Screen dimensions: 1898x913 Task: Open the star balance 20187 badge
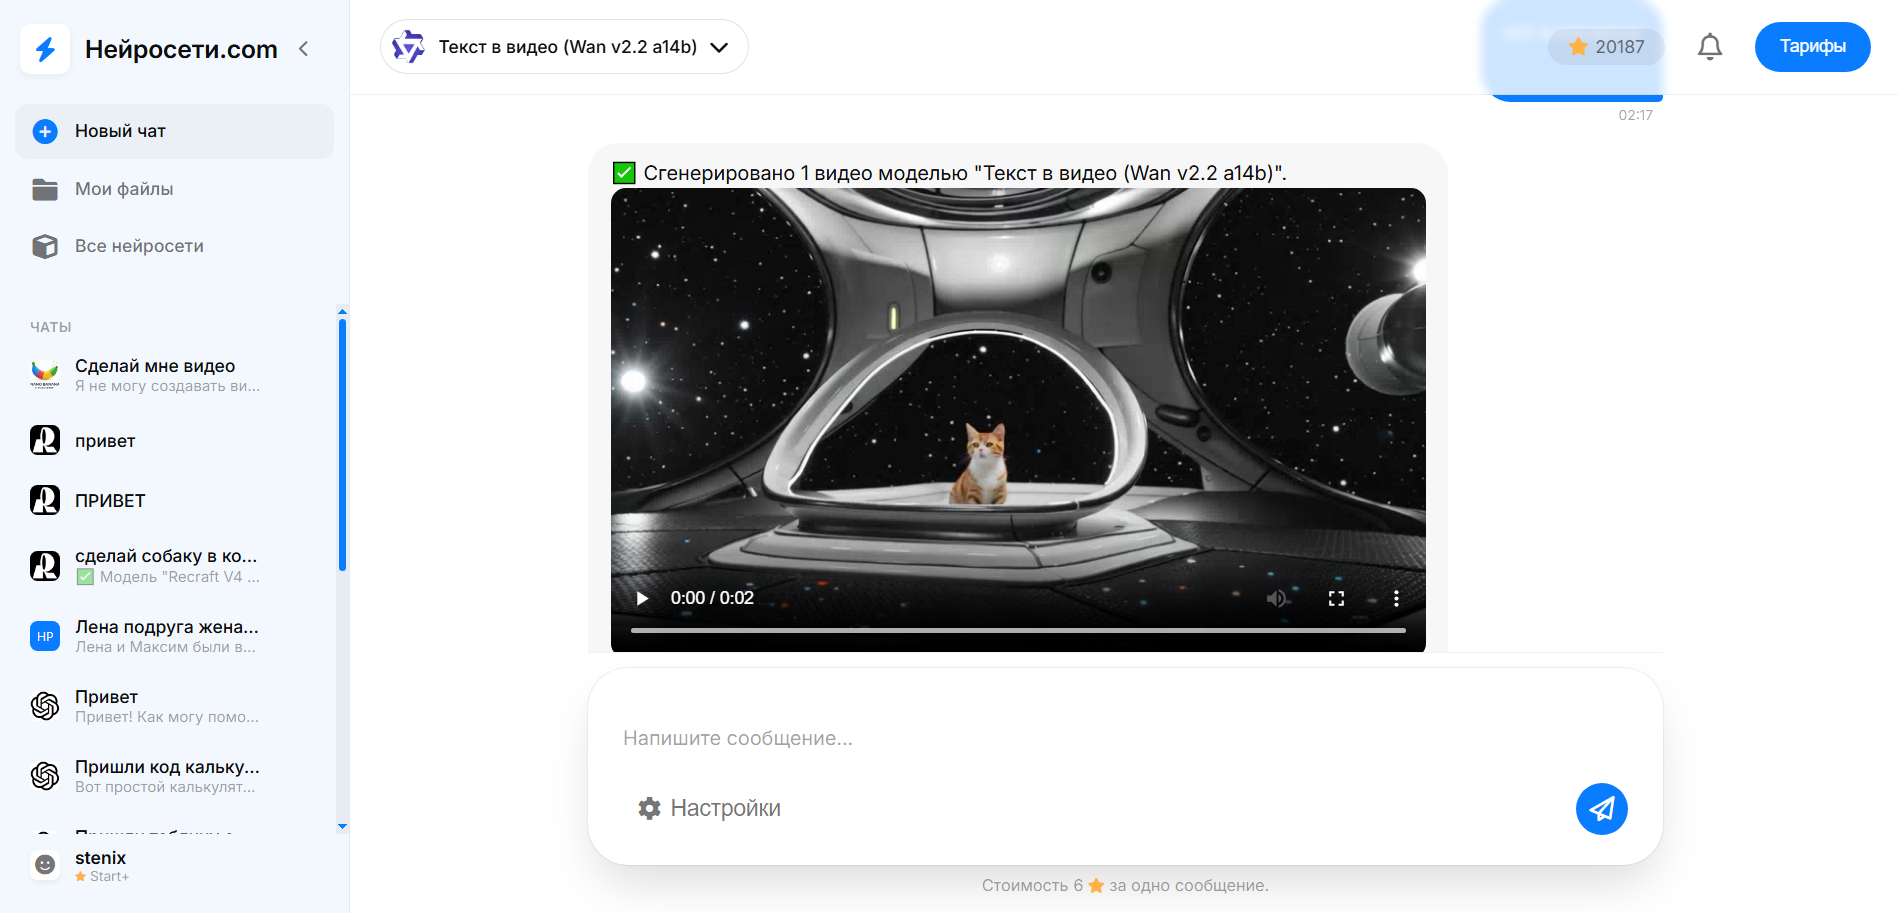click(1606, 47)
